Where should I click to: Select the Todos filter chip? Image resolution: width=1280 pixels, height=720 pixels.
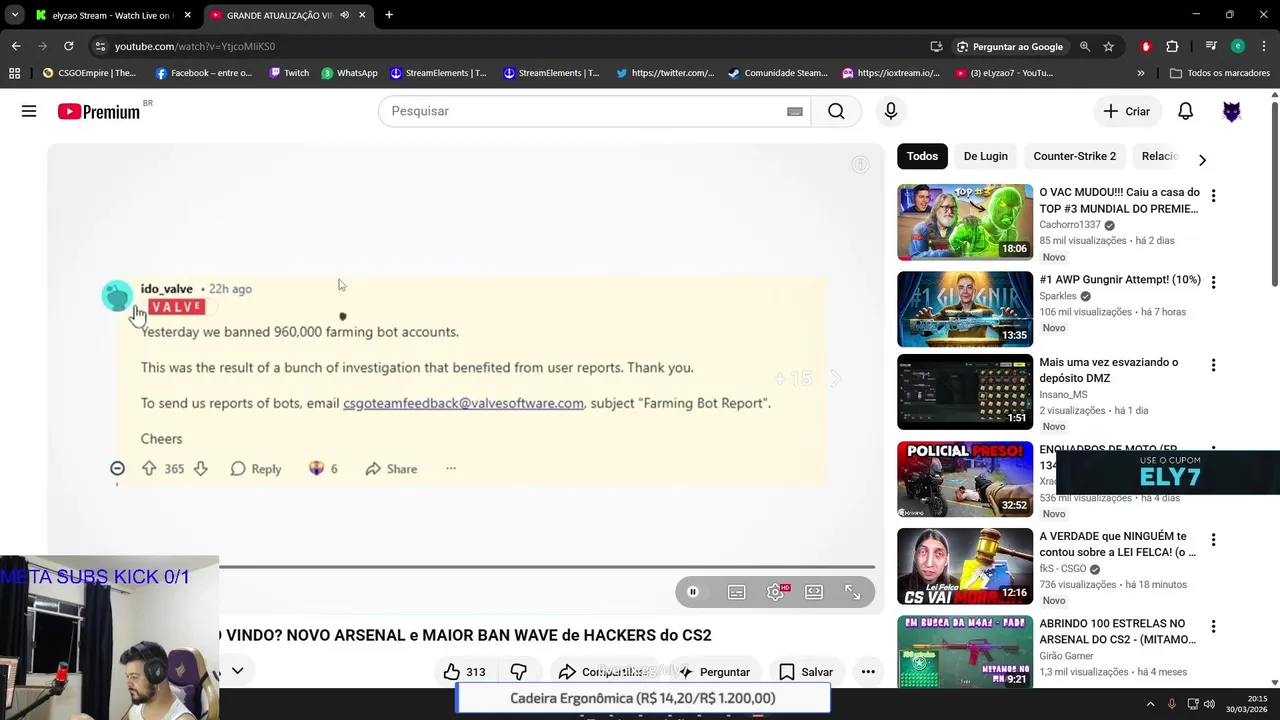[922, 156]
